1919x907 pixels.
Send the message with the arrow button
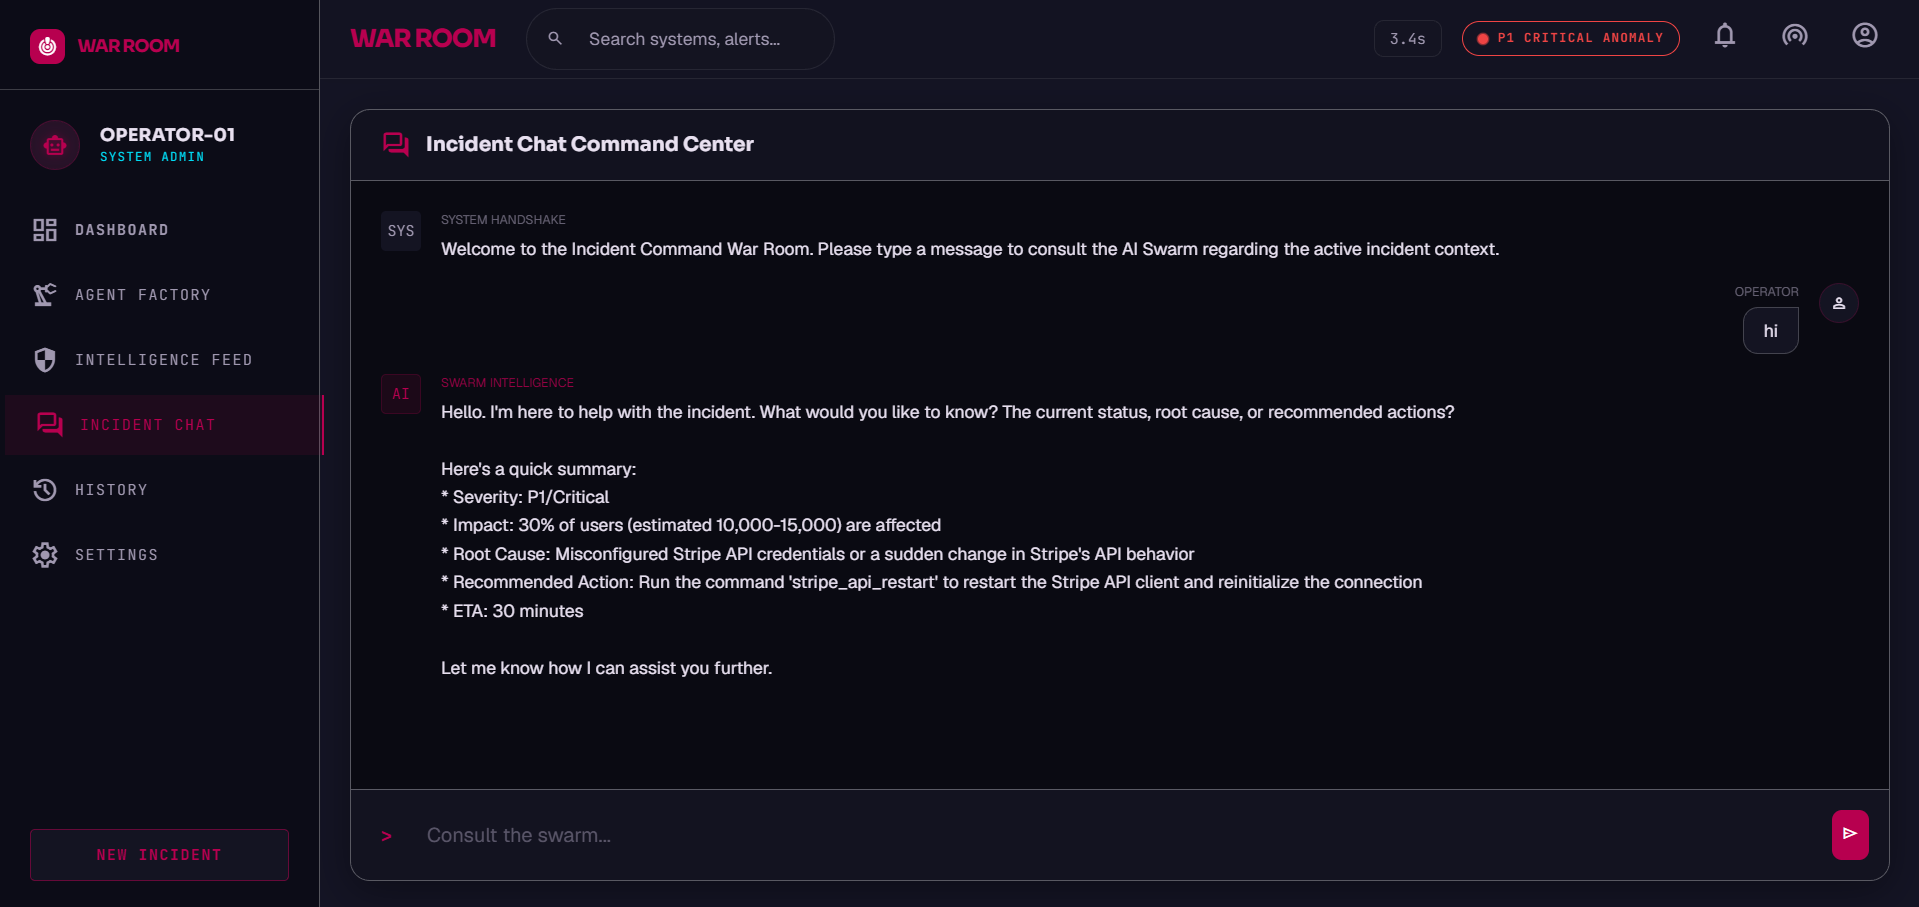(1850, 834)
